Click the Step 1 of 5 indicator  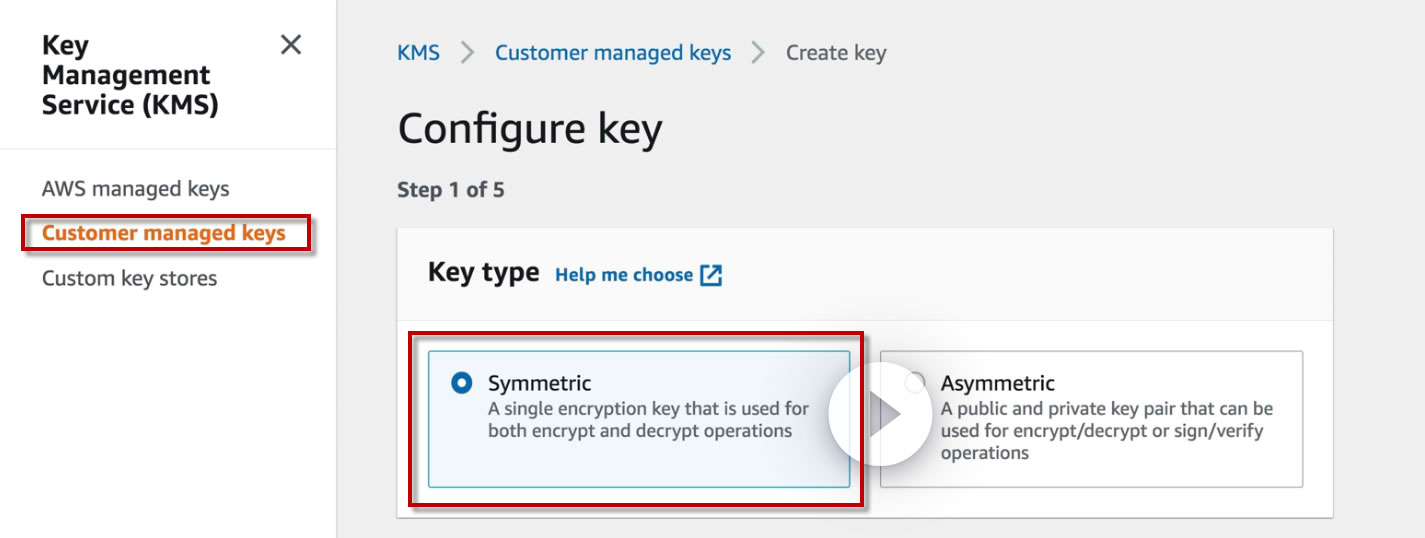[450, 190]
